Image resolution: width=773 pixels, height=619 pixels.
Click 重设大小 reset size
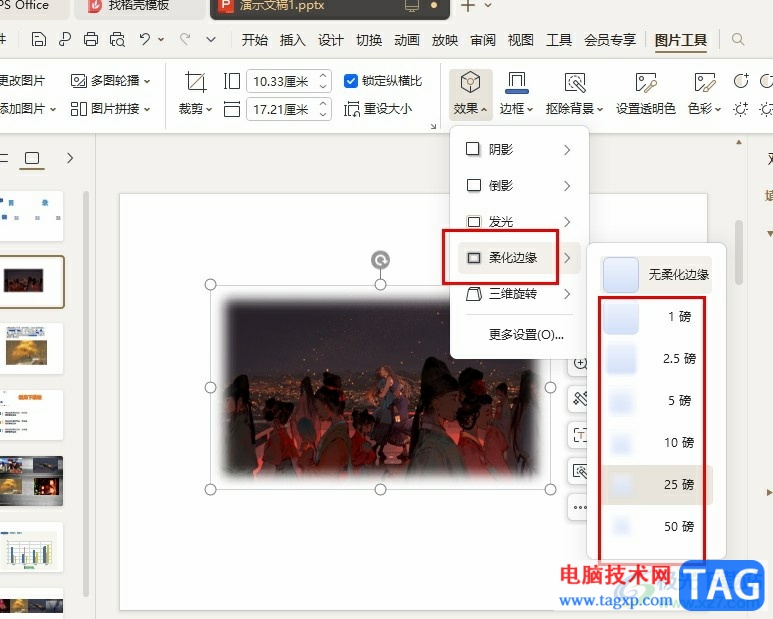[x=378, y=109]
